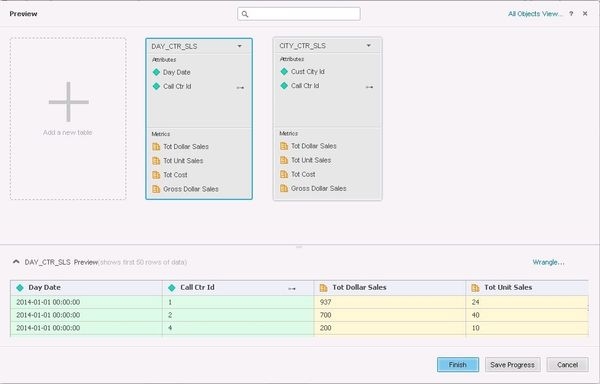Click the cell with value 937
The height and width of the screenshot is (384, 600).
pyautogui.click(x=390, y=302)
